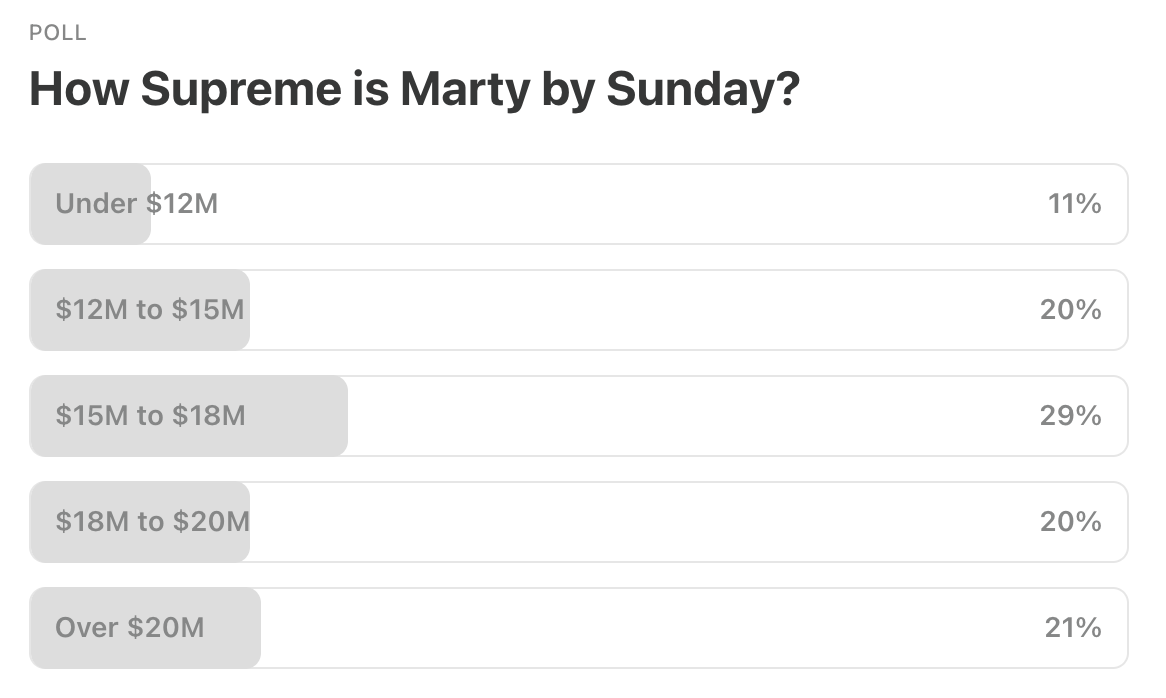Click the progress bar for "$15M to $18M"
This screenshot has height=698, width=1166.
[x=190, y=416]
